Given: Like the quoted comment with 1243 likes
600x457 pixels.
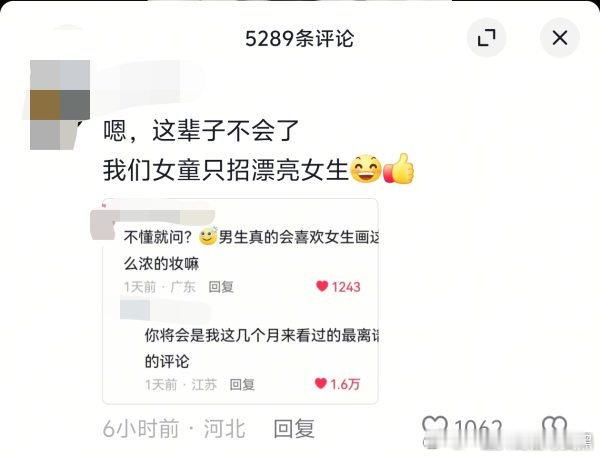Looking at the screenshot, I should (x=322, y=286).
